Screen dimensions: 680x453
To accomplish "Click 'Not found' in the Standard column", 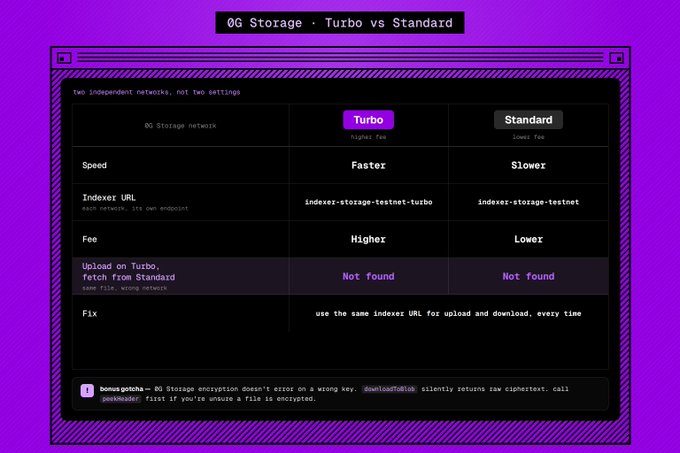I will 528,277.
